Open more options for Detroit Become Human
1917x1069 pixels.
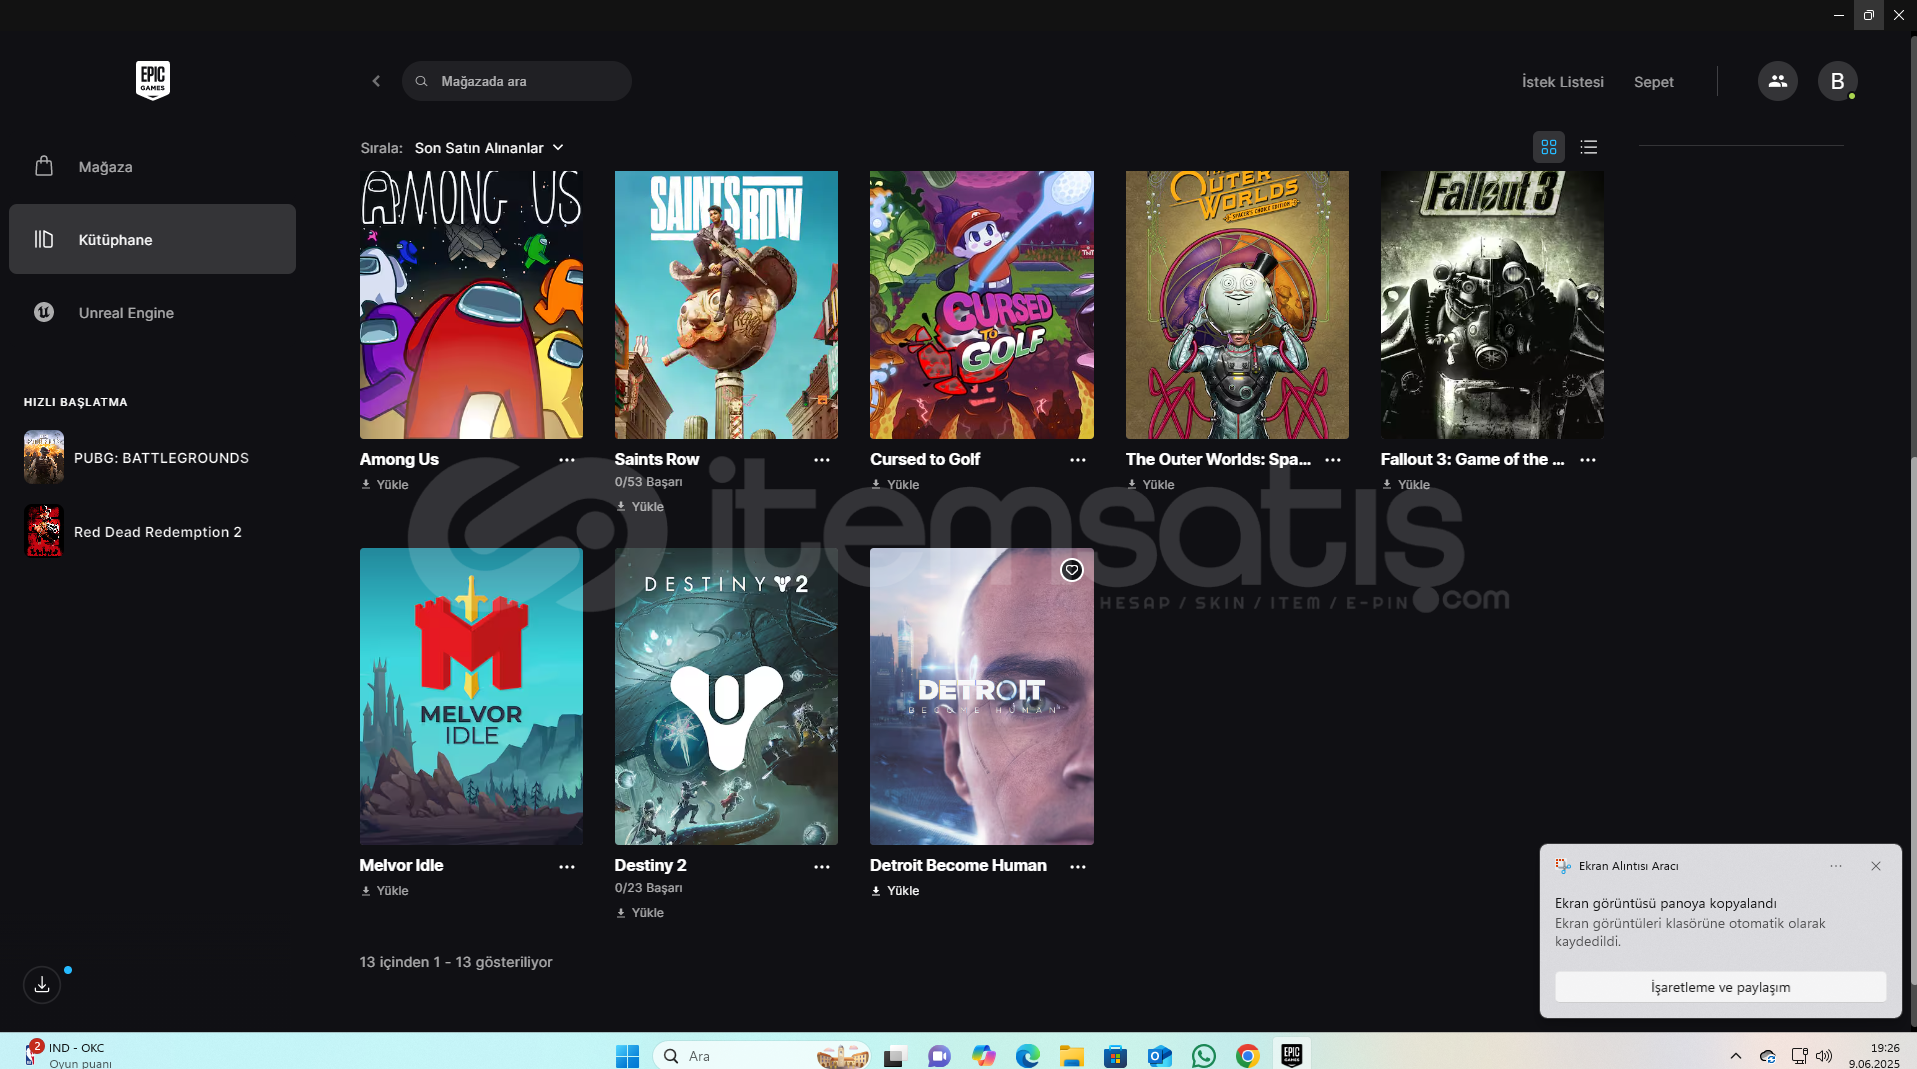(x=1078, y=867)
